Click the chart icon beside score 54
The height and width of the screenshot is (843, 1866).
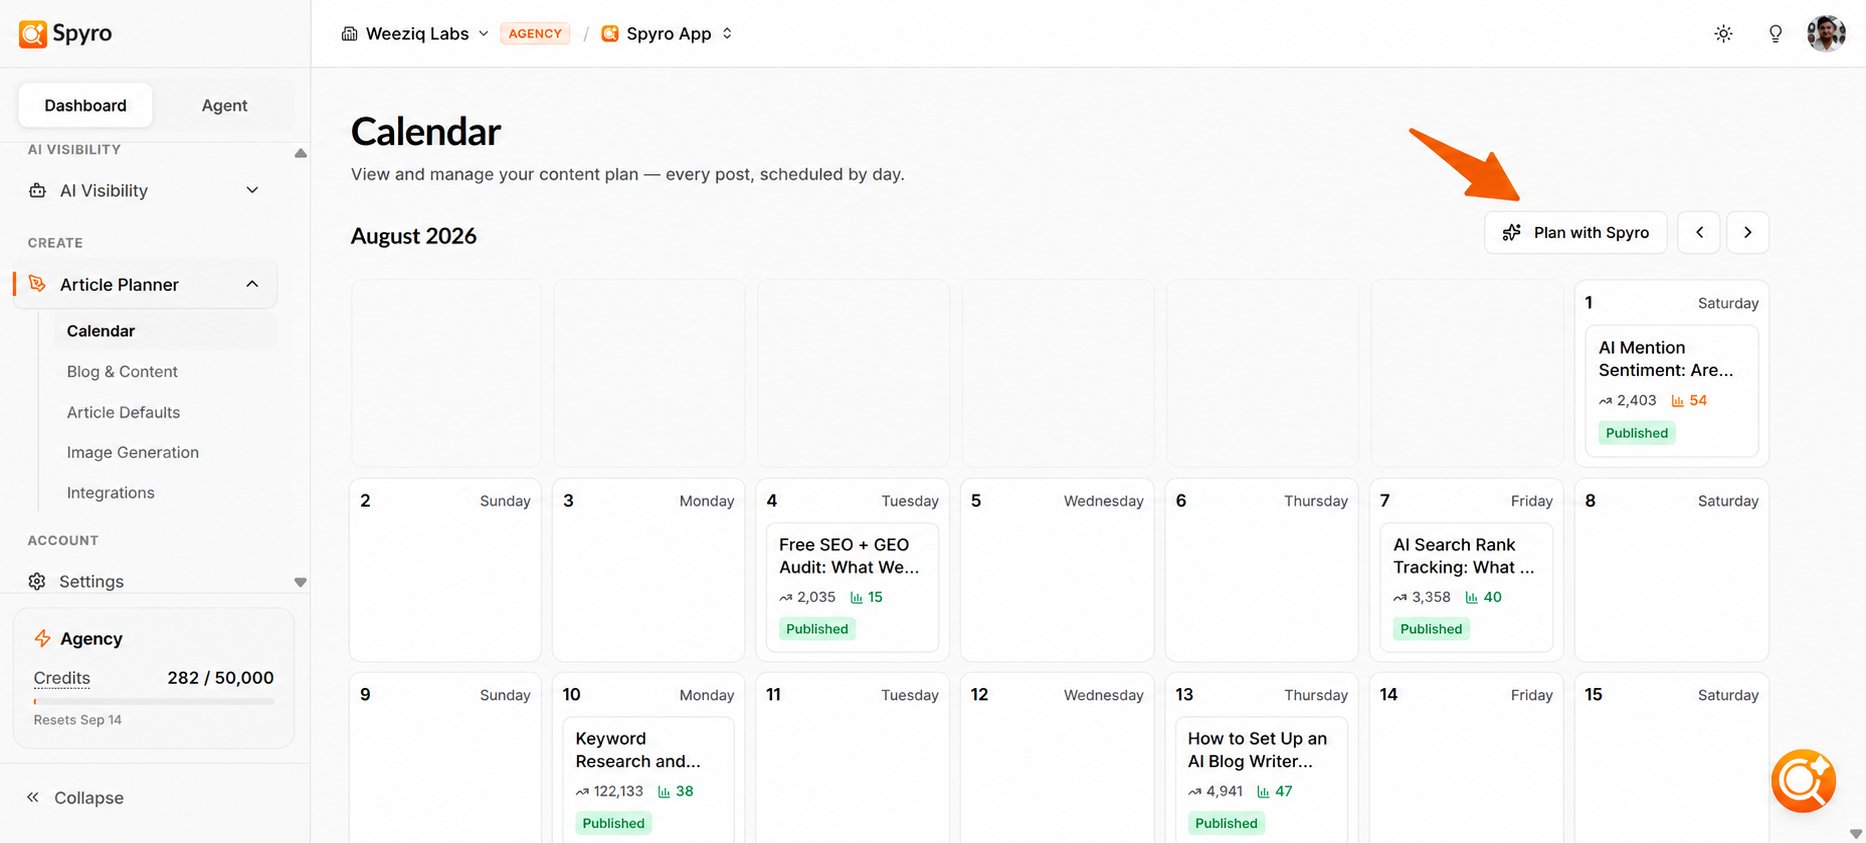point(1677,401)
